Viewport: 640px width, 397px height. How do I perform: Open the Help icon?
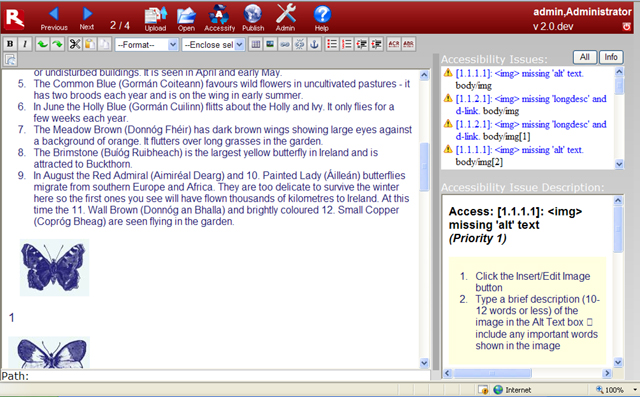[322, 18]
